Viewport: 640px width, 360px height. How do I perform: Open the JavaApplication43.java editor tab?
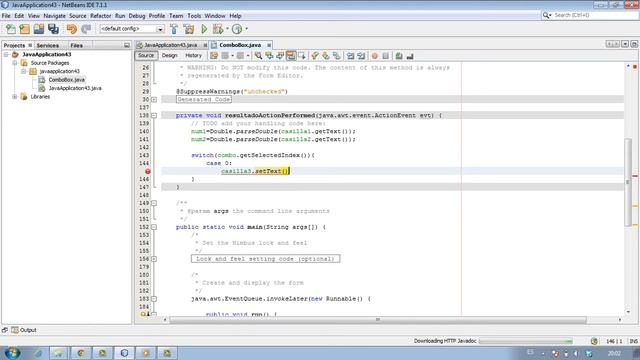[x=171, y=45]
